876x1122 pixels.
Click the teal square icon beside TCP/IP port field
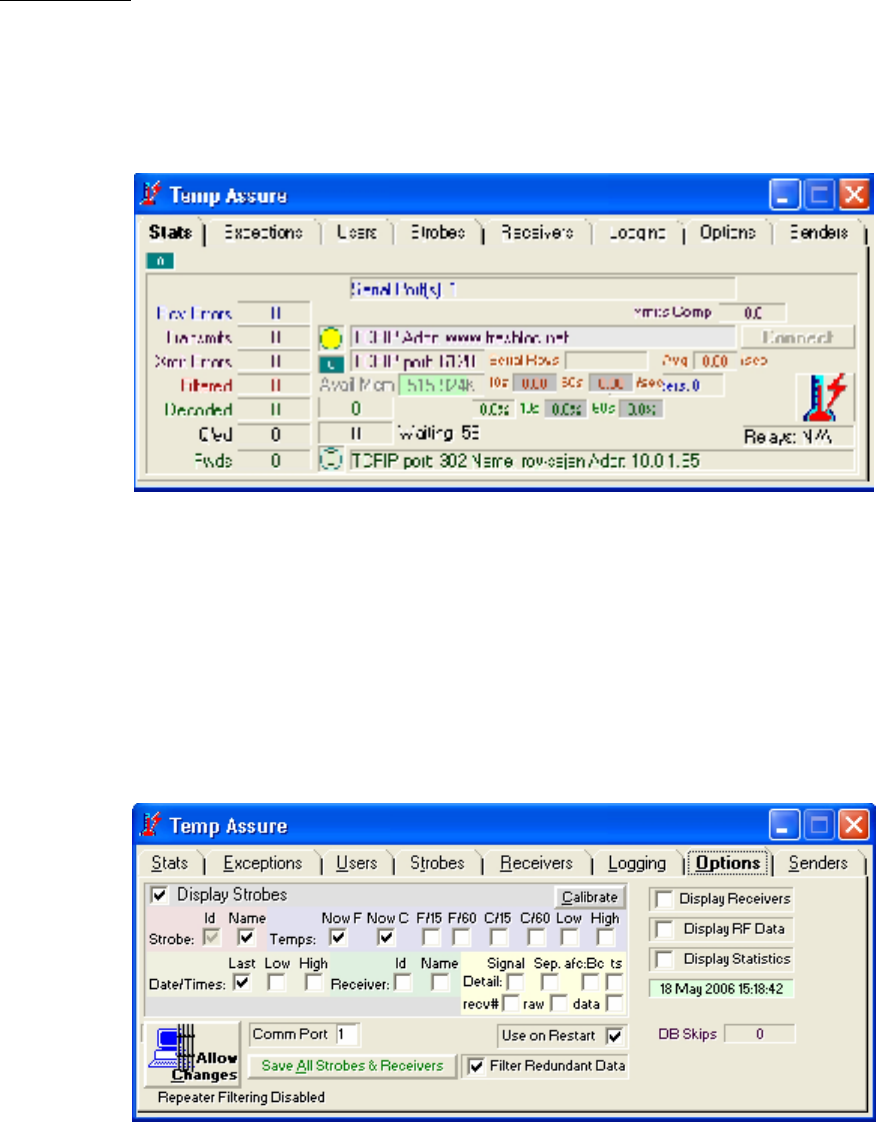(x=331, y=362)
